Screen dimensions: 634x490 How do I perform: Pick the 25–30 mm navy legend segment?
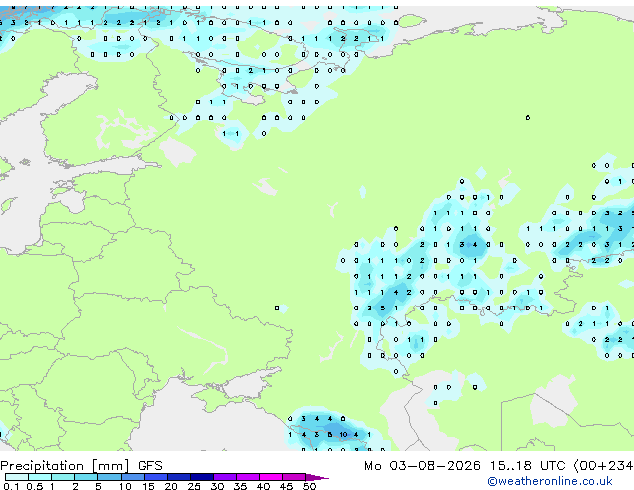point(201,477)
